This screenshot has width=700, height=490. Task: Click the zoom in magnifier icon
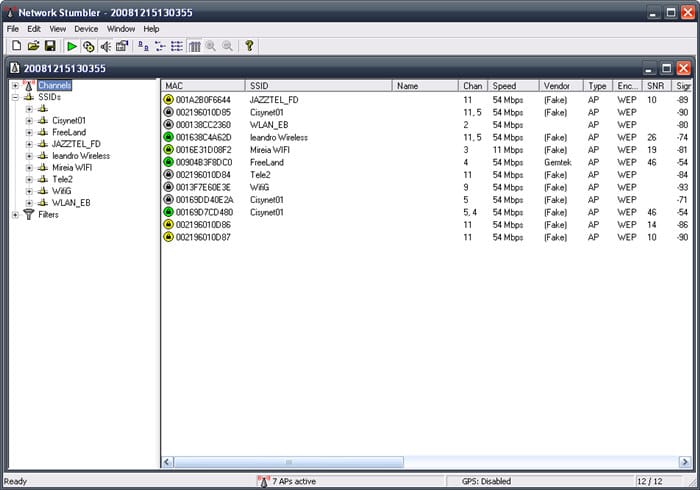coord(211,46)
